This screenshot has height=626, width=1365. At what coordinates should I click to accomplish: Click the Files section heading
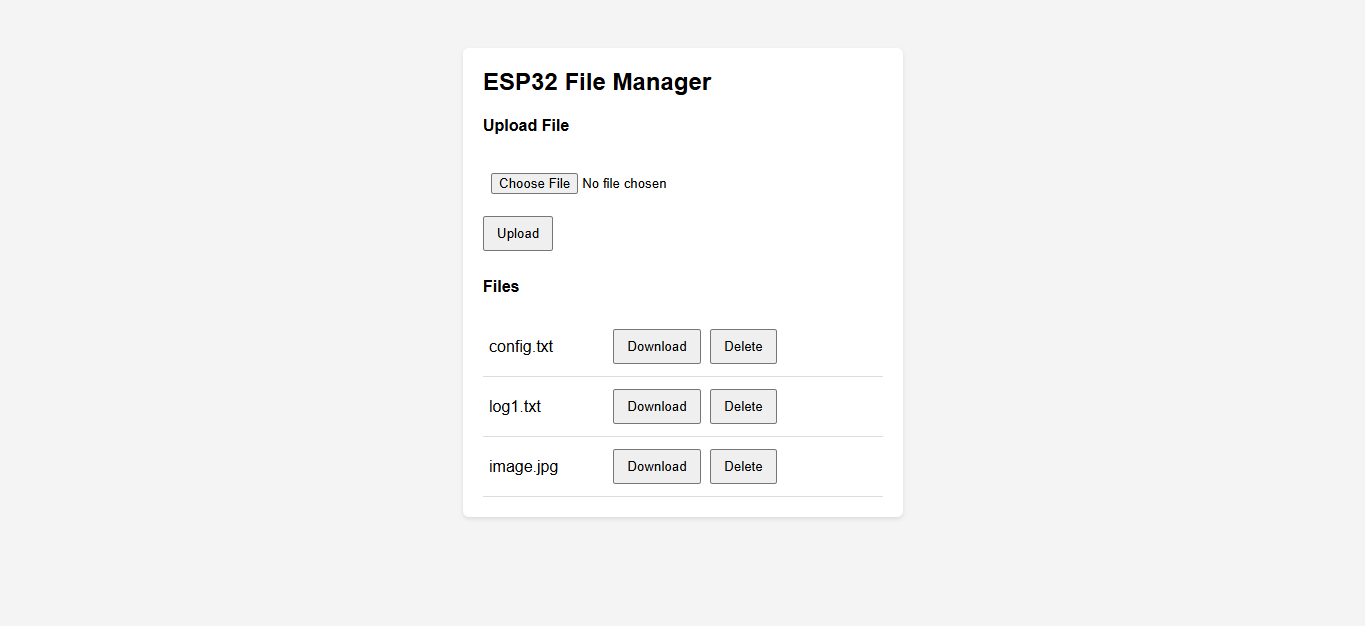pyautogui.click(x=500, y=287)
